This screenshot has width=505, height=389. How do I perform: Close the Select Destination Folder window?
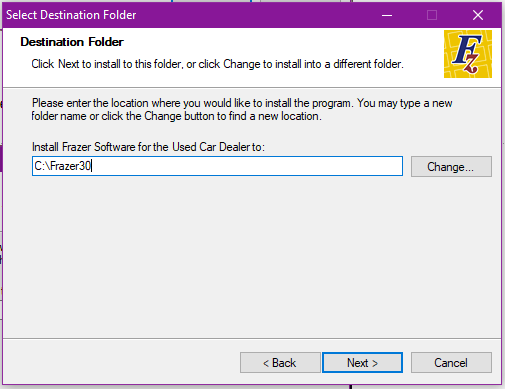pos(478,15)
